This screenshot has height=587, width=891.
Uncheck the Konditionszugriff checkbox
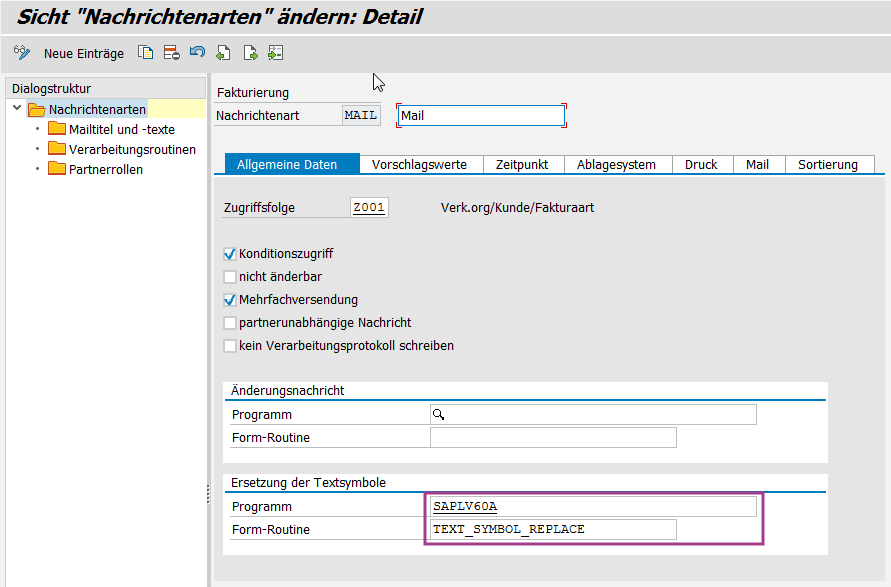pos(230,254)
